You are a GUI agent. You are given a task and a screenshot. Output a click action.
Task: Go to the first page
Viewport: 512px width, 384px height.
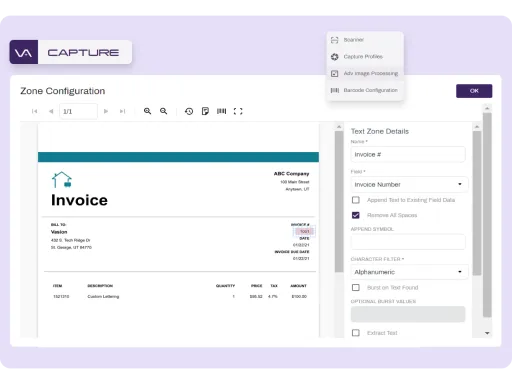click(x=34, y=111)
